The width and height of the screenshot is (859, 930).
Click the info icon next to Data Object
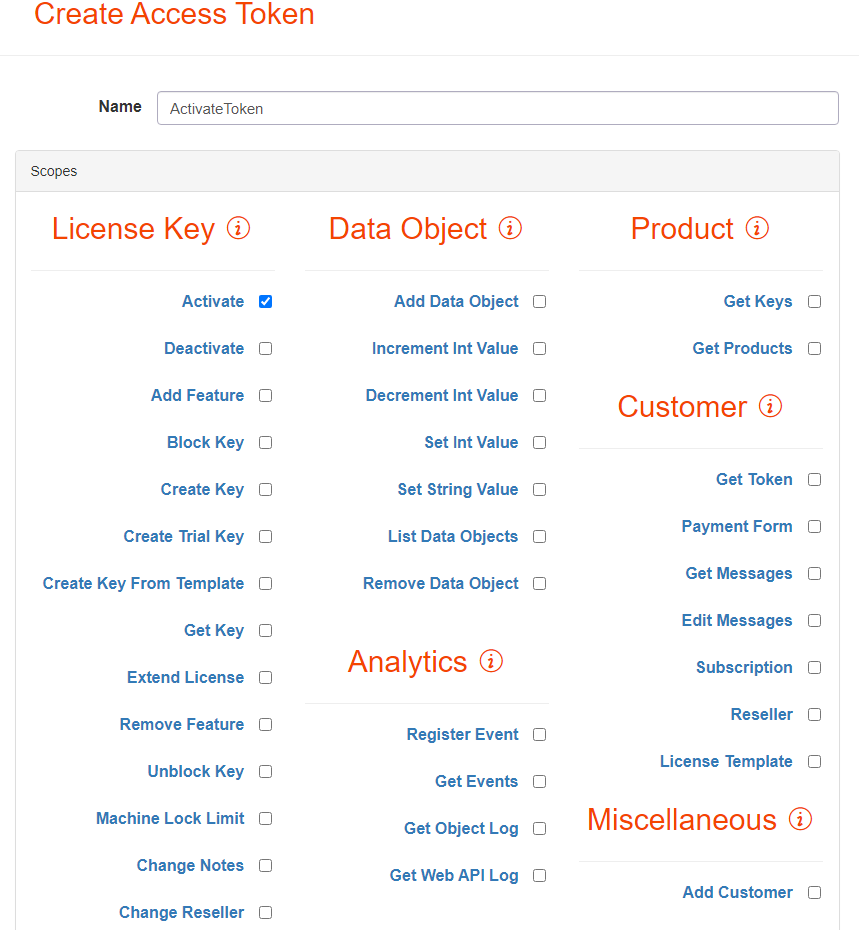point(510,228)
